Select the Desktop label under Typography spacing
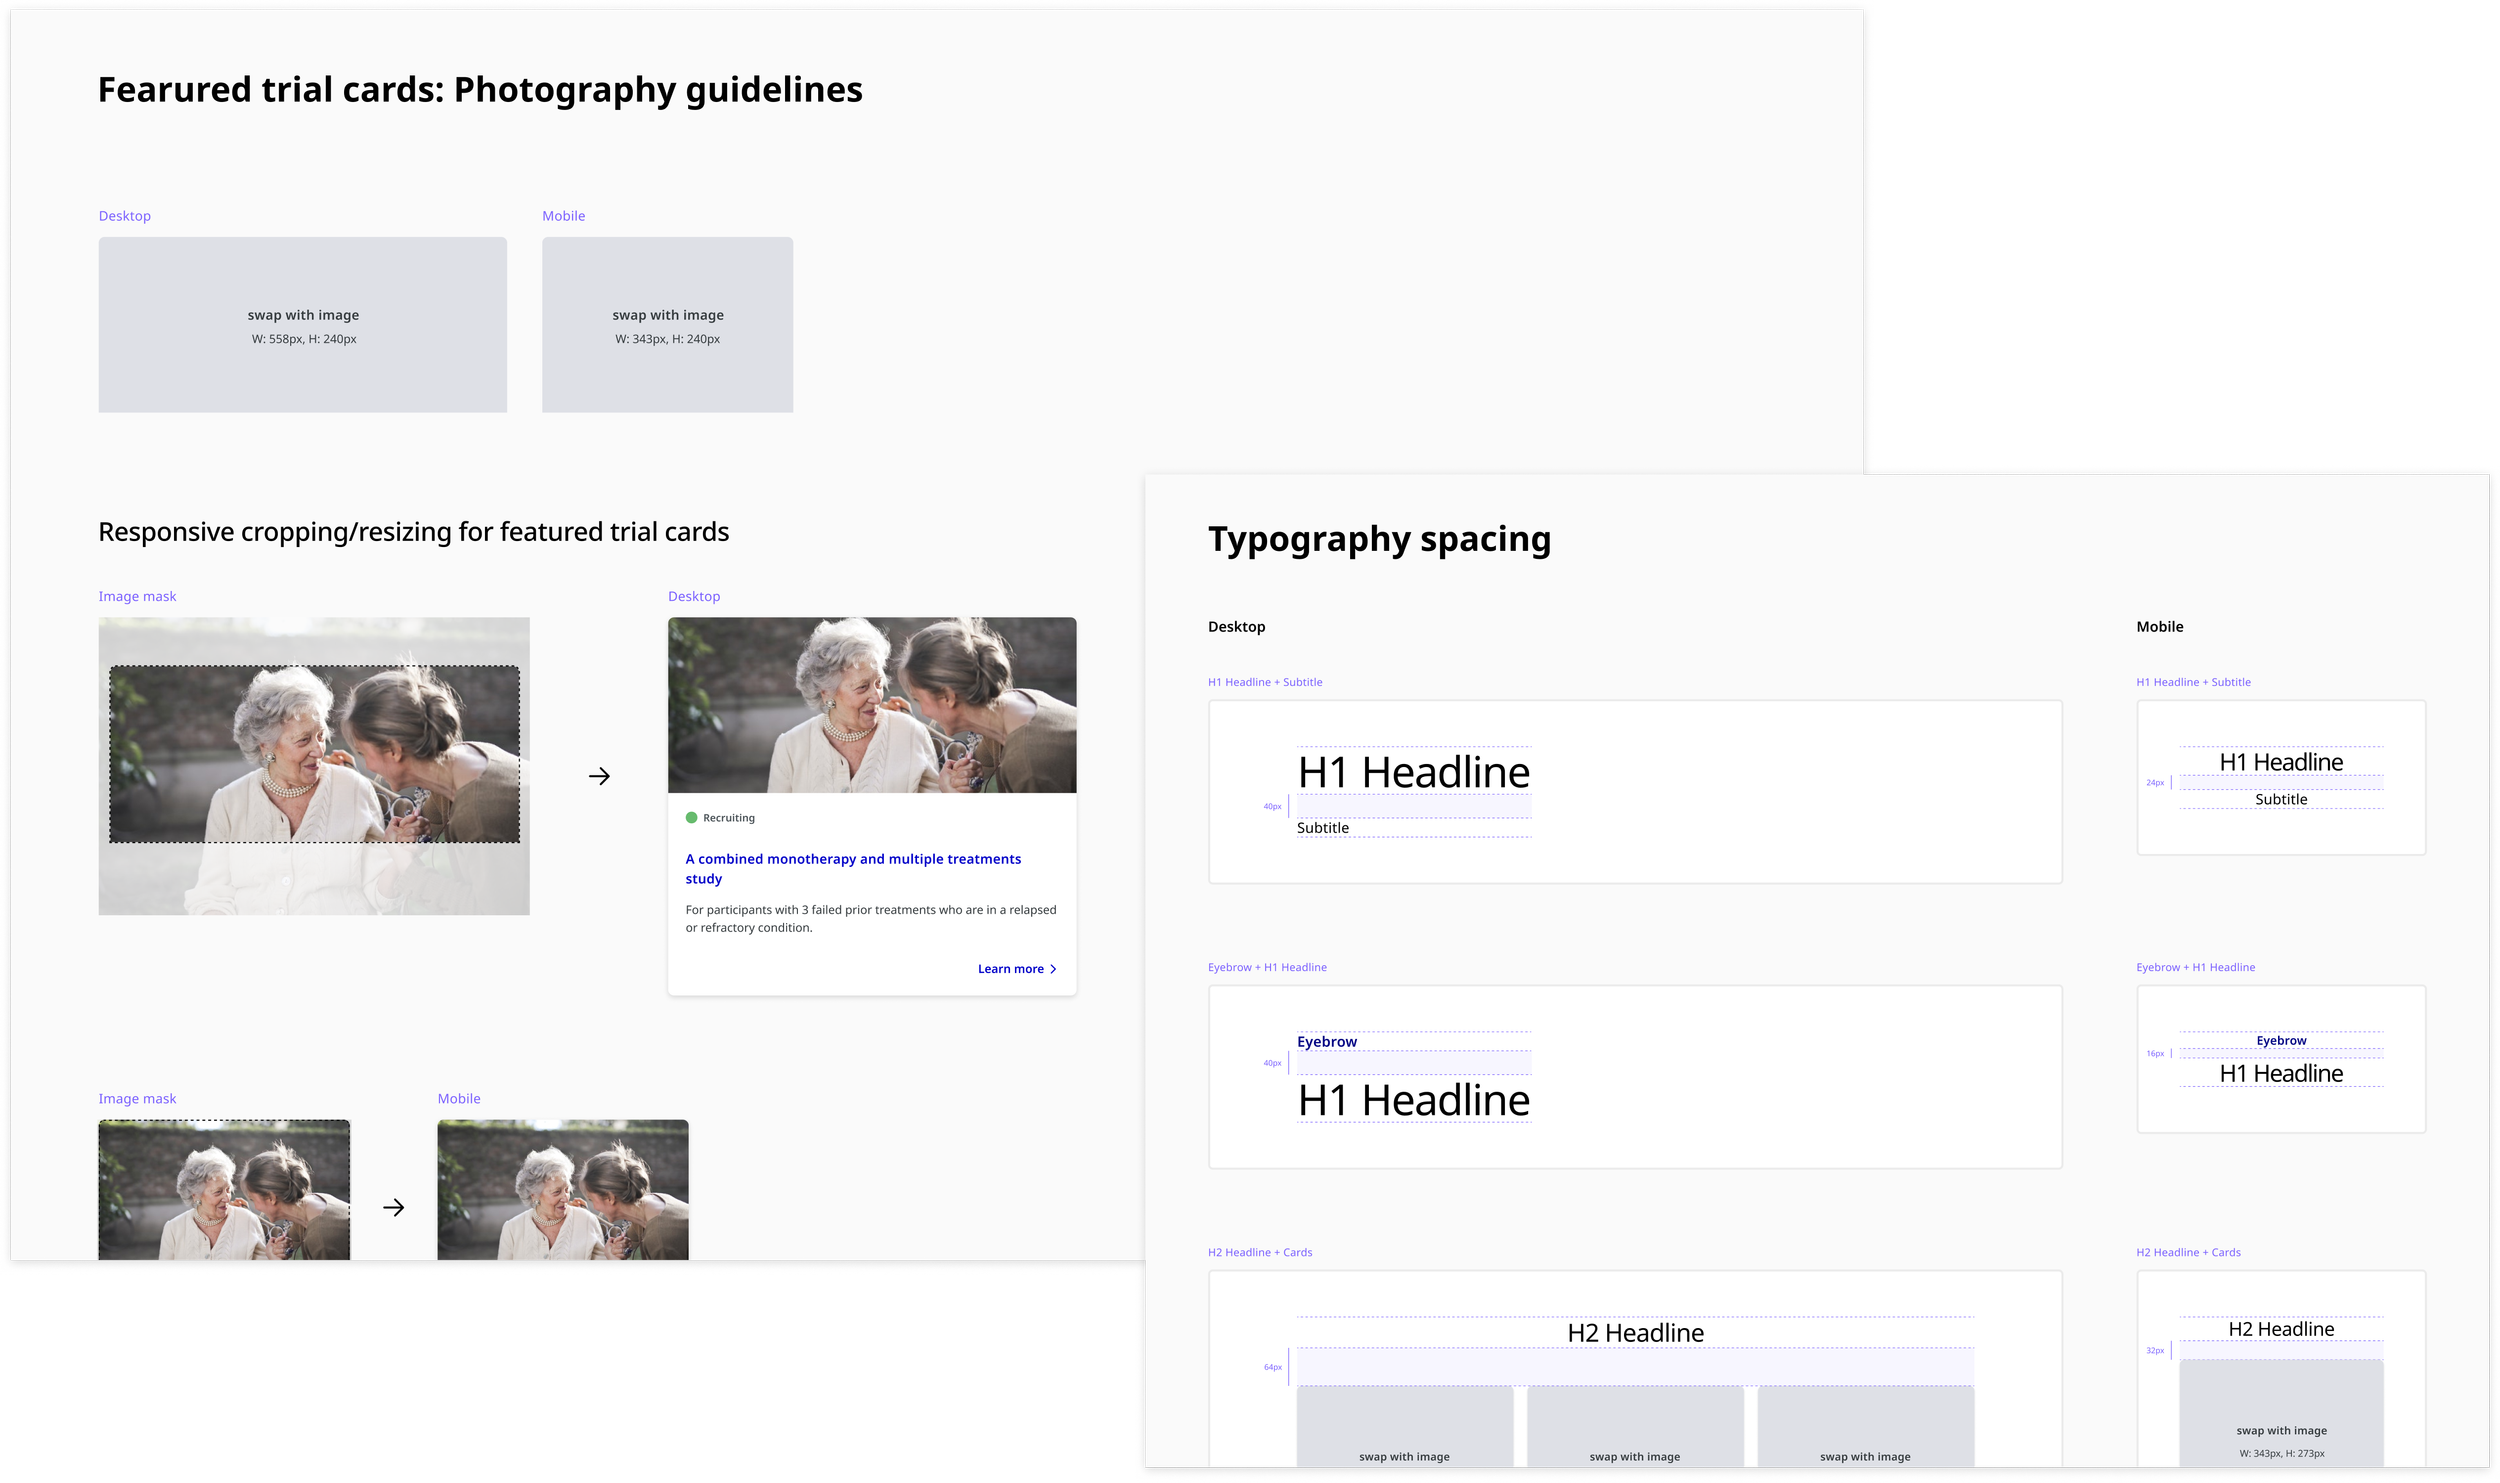The height and width of the screenshot is (1483, 2500). point(1236,626)
